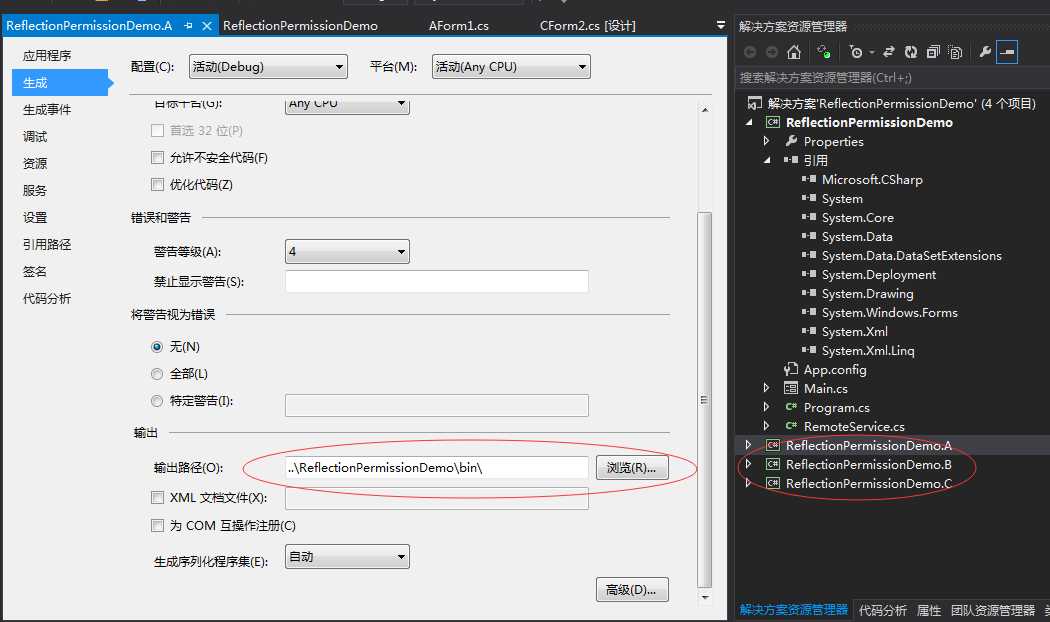Click the Refresh icon in Solution Explorer
1050x622 pixels.
coord(911,52)
